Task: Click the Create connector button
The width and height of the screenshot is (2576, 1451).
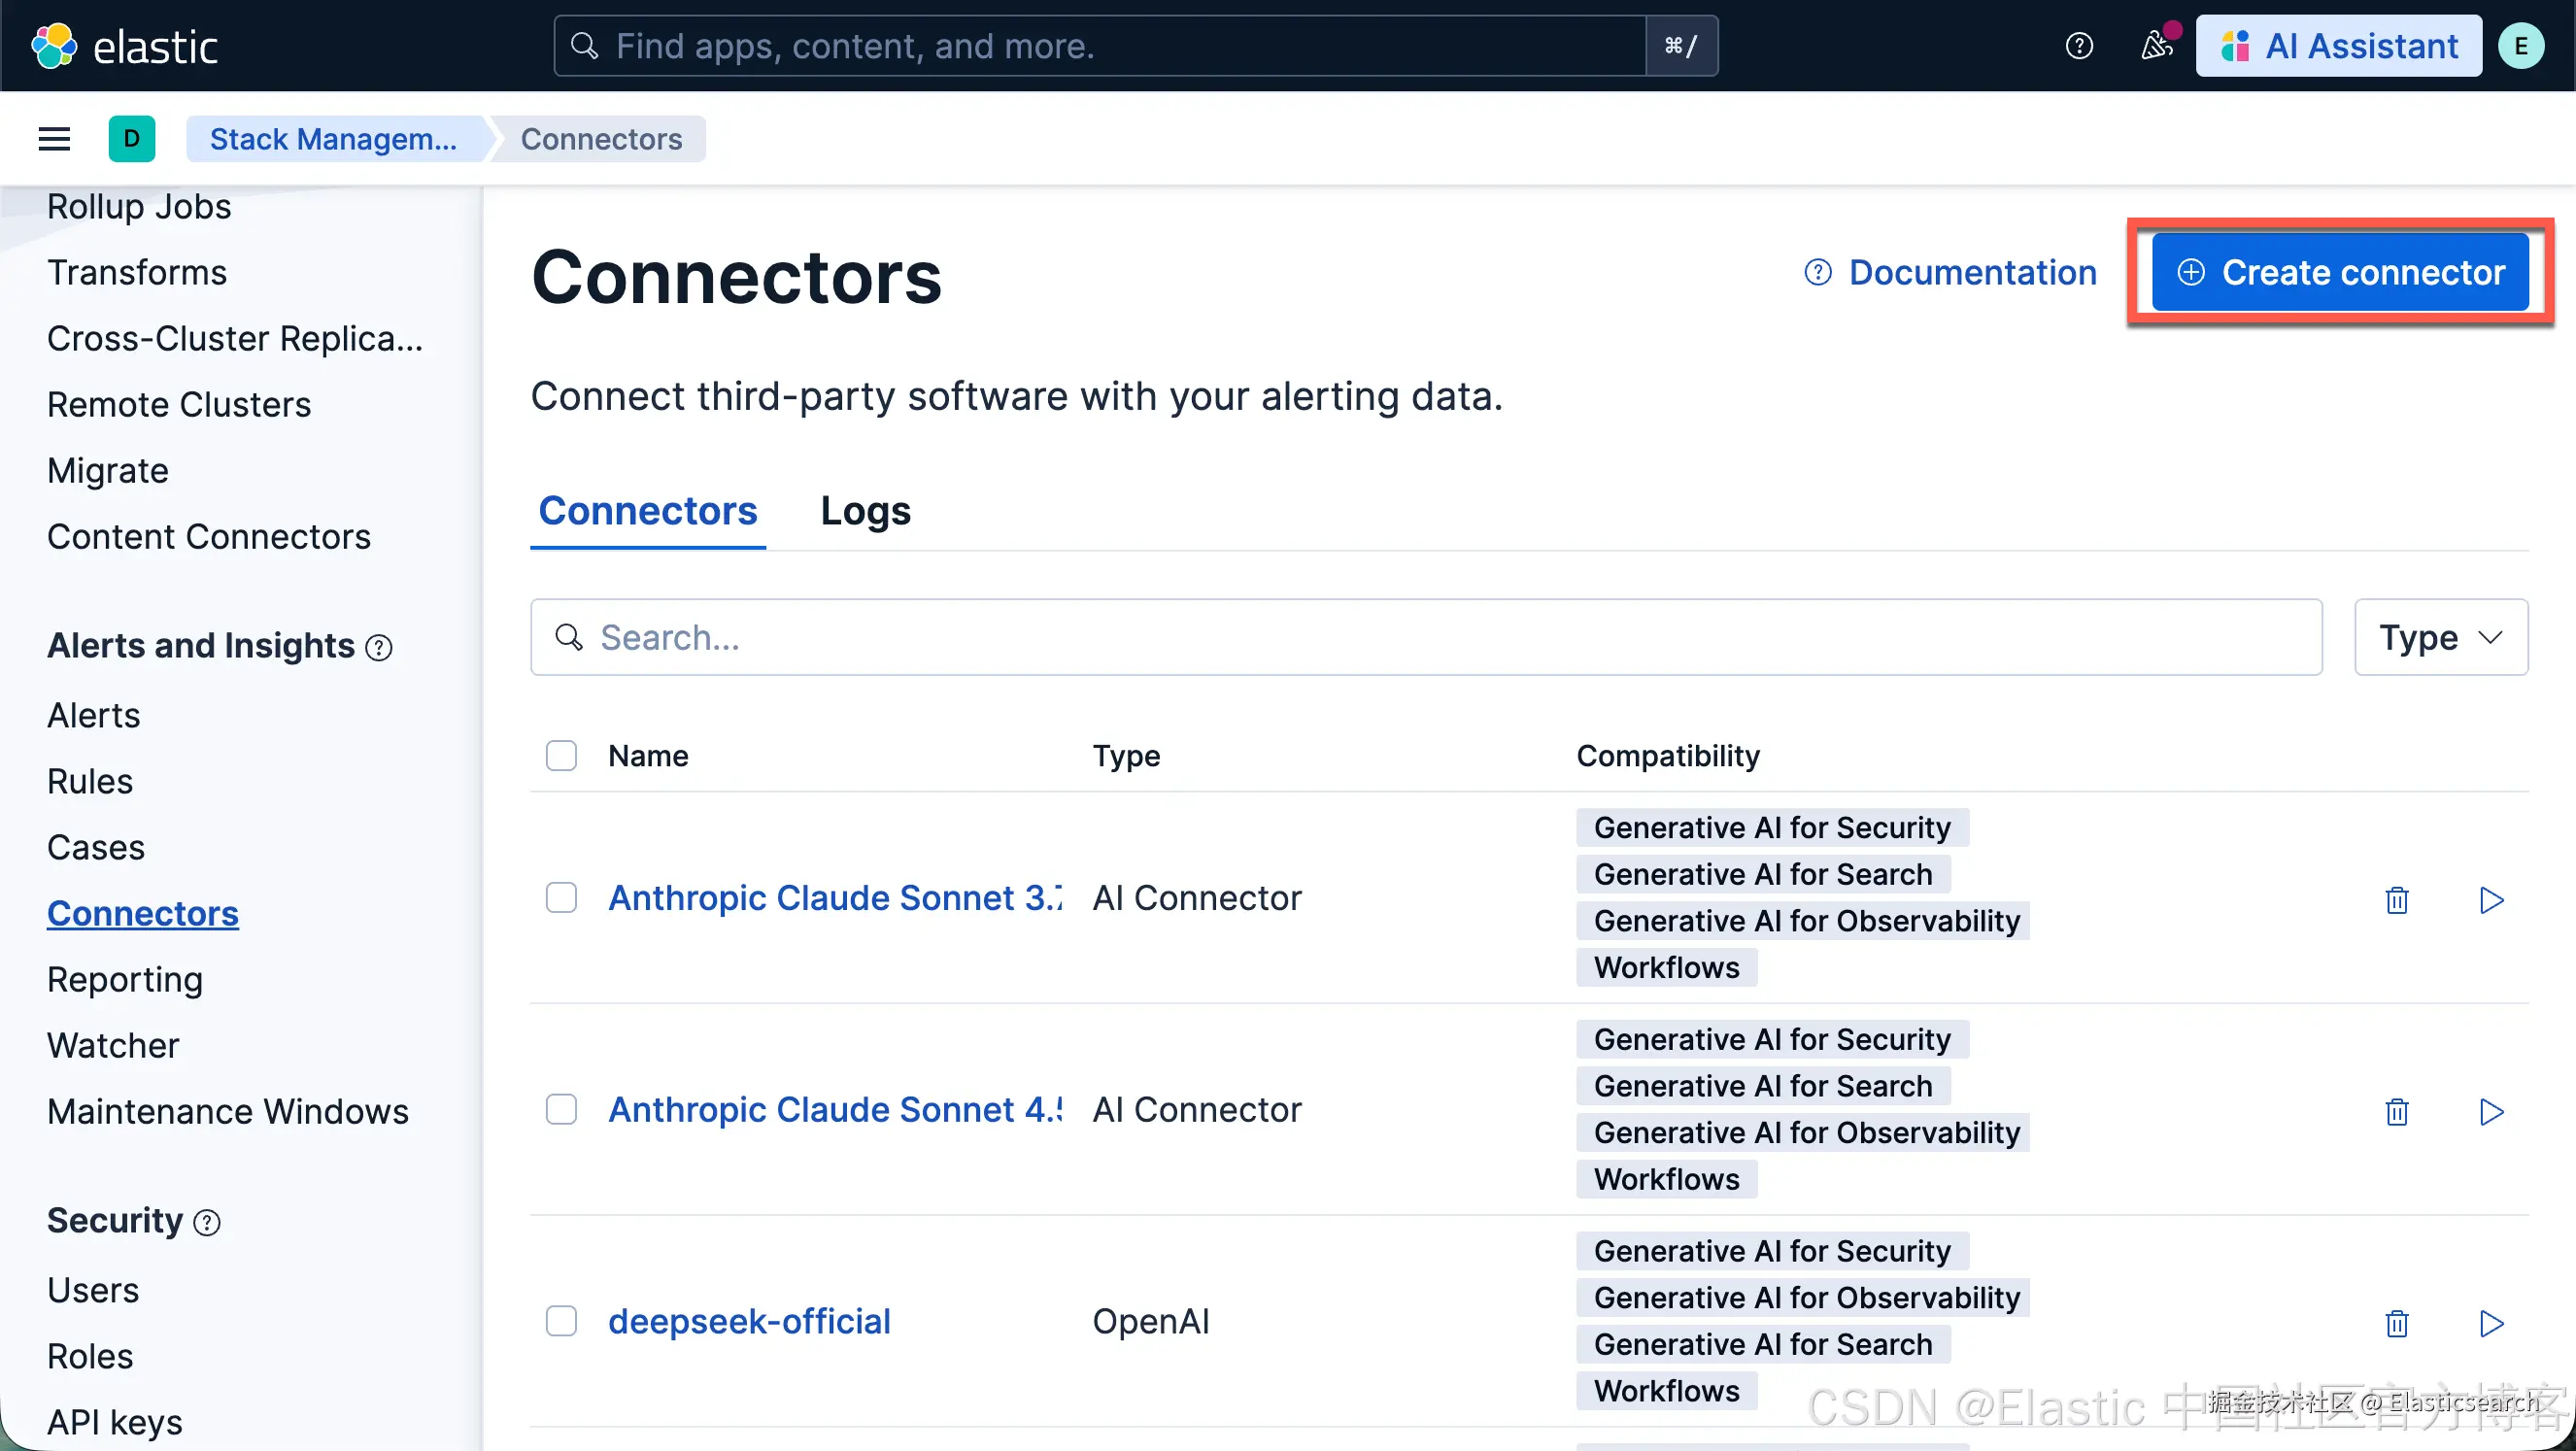Action: (2340, 273)
